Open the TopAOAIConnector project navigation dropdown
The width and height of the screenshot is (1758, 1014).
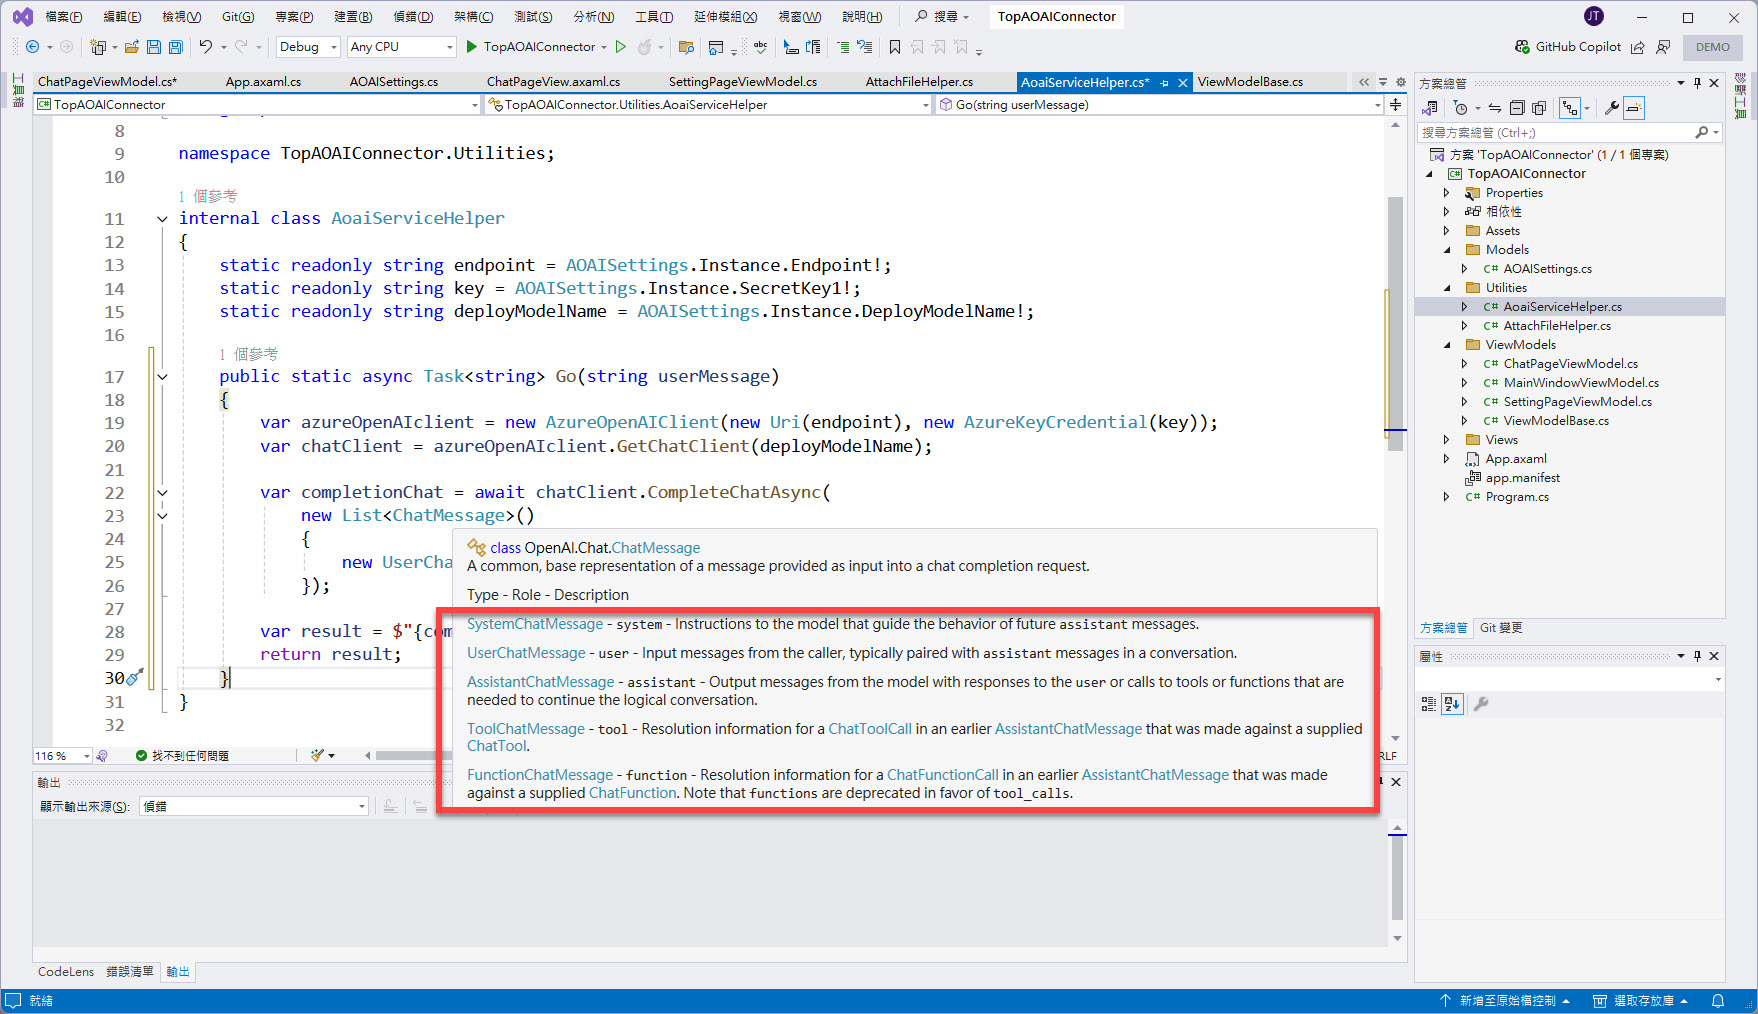258,104
